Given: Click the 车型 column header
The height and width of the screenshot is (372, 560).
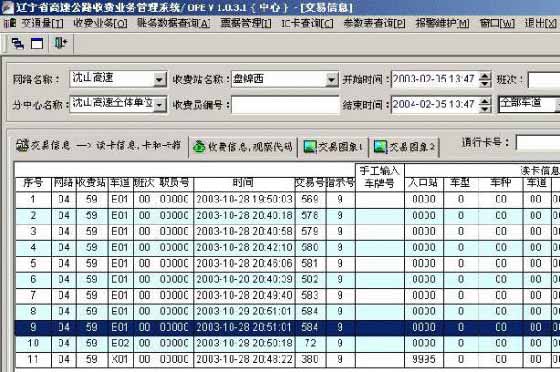Looking at the screenshot, I should (x=460, y=183).
